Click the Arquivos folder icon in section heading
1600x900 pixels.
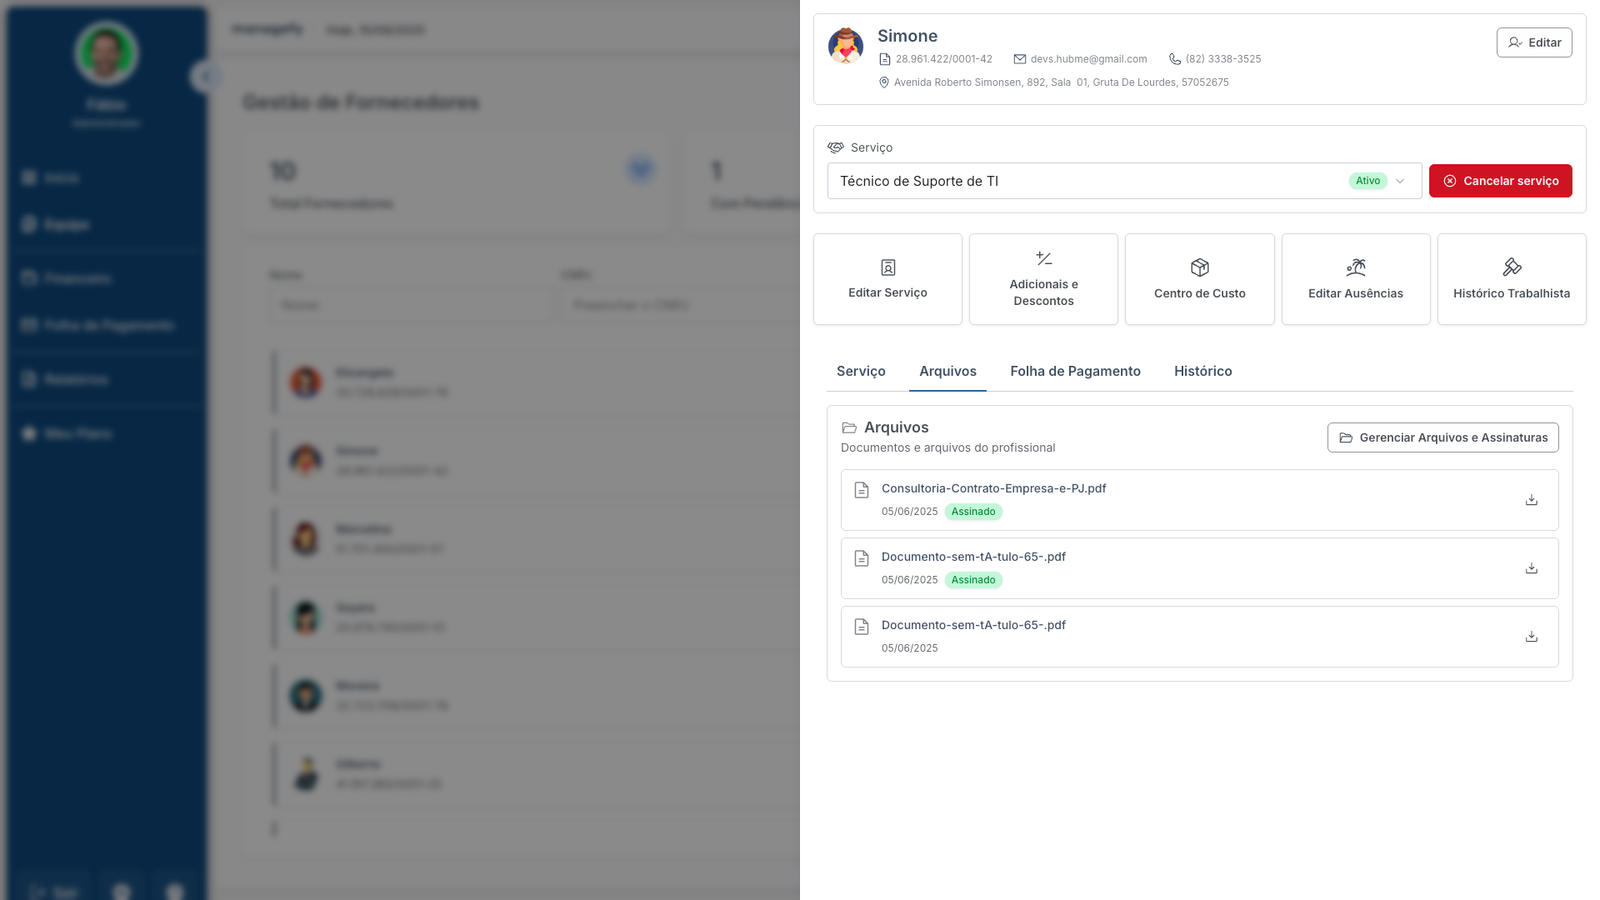(849, 428)
